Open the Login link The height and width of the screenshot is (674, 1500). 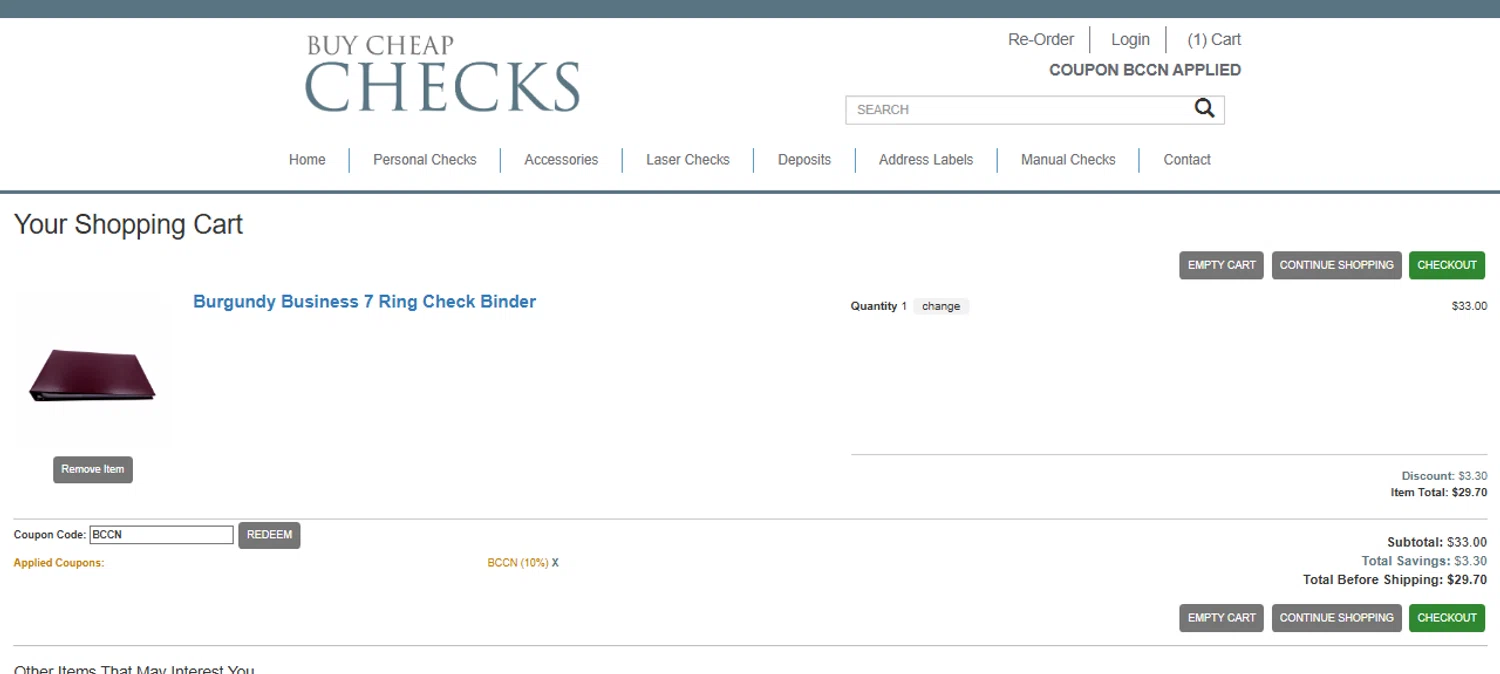[x=1130, y=40]
